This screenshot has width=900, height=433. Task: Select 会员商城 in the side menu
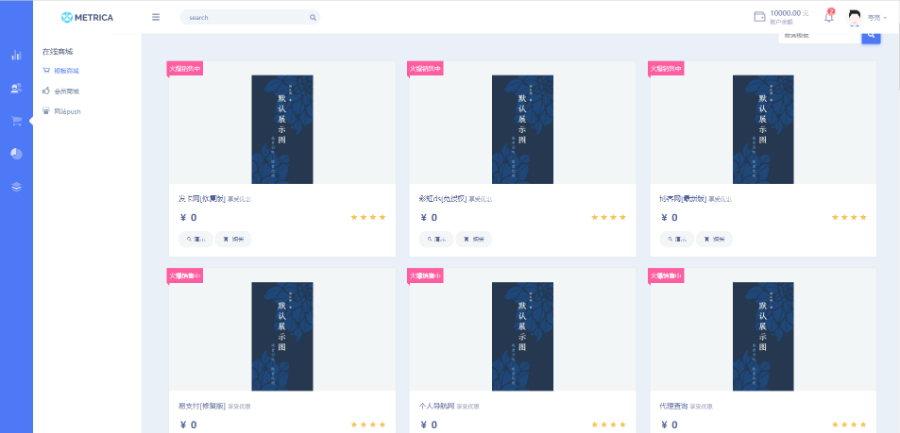(66, 91)
